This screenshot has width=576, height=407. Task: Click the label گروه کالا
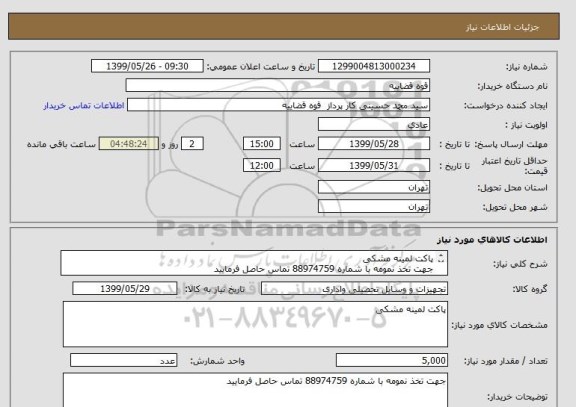pyautogui.click(x=530, y=289)
